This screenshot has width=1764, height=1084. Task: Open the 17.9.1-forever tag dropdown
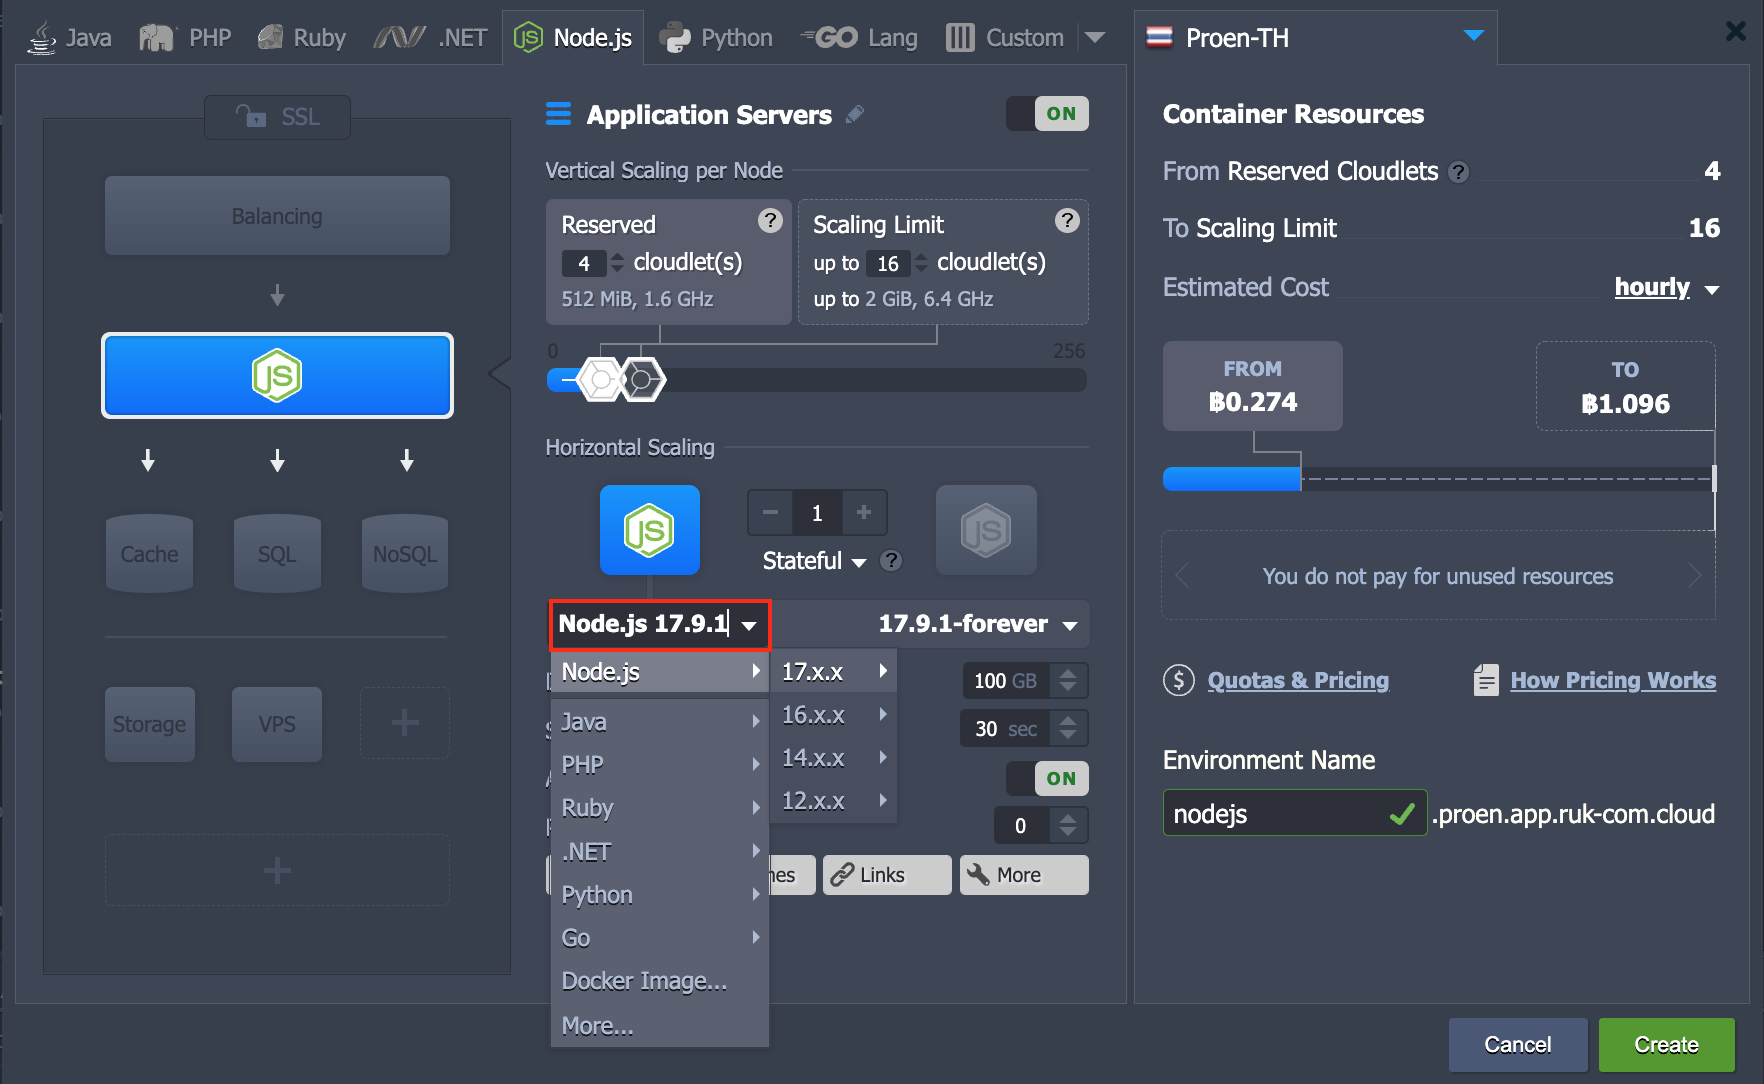point(977,625)
